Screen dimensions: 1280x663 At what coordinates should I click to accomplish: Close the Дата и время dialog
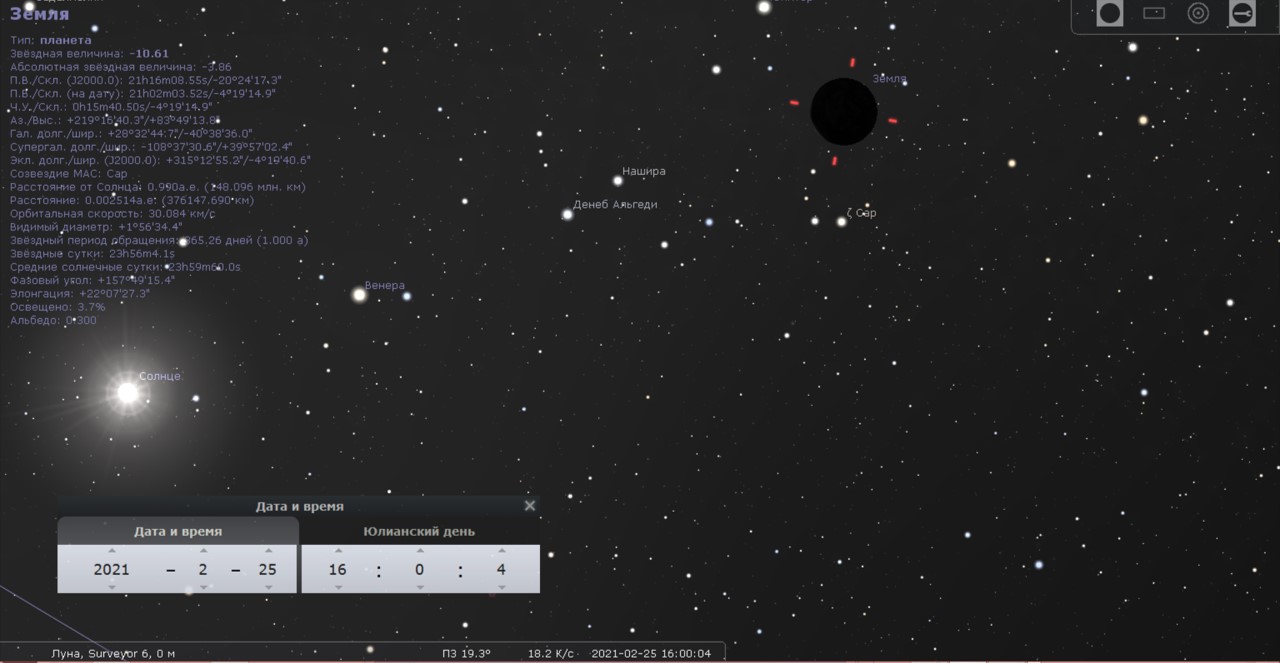pyautogui.click(x=530, y=506)
